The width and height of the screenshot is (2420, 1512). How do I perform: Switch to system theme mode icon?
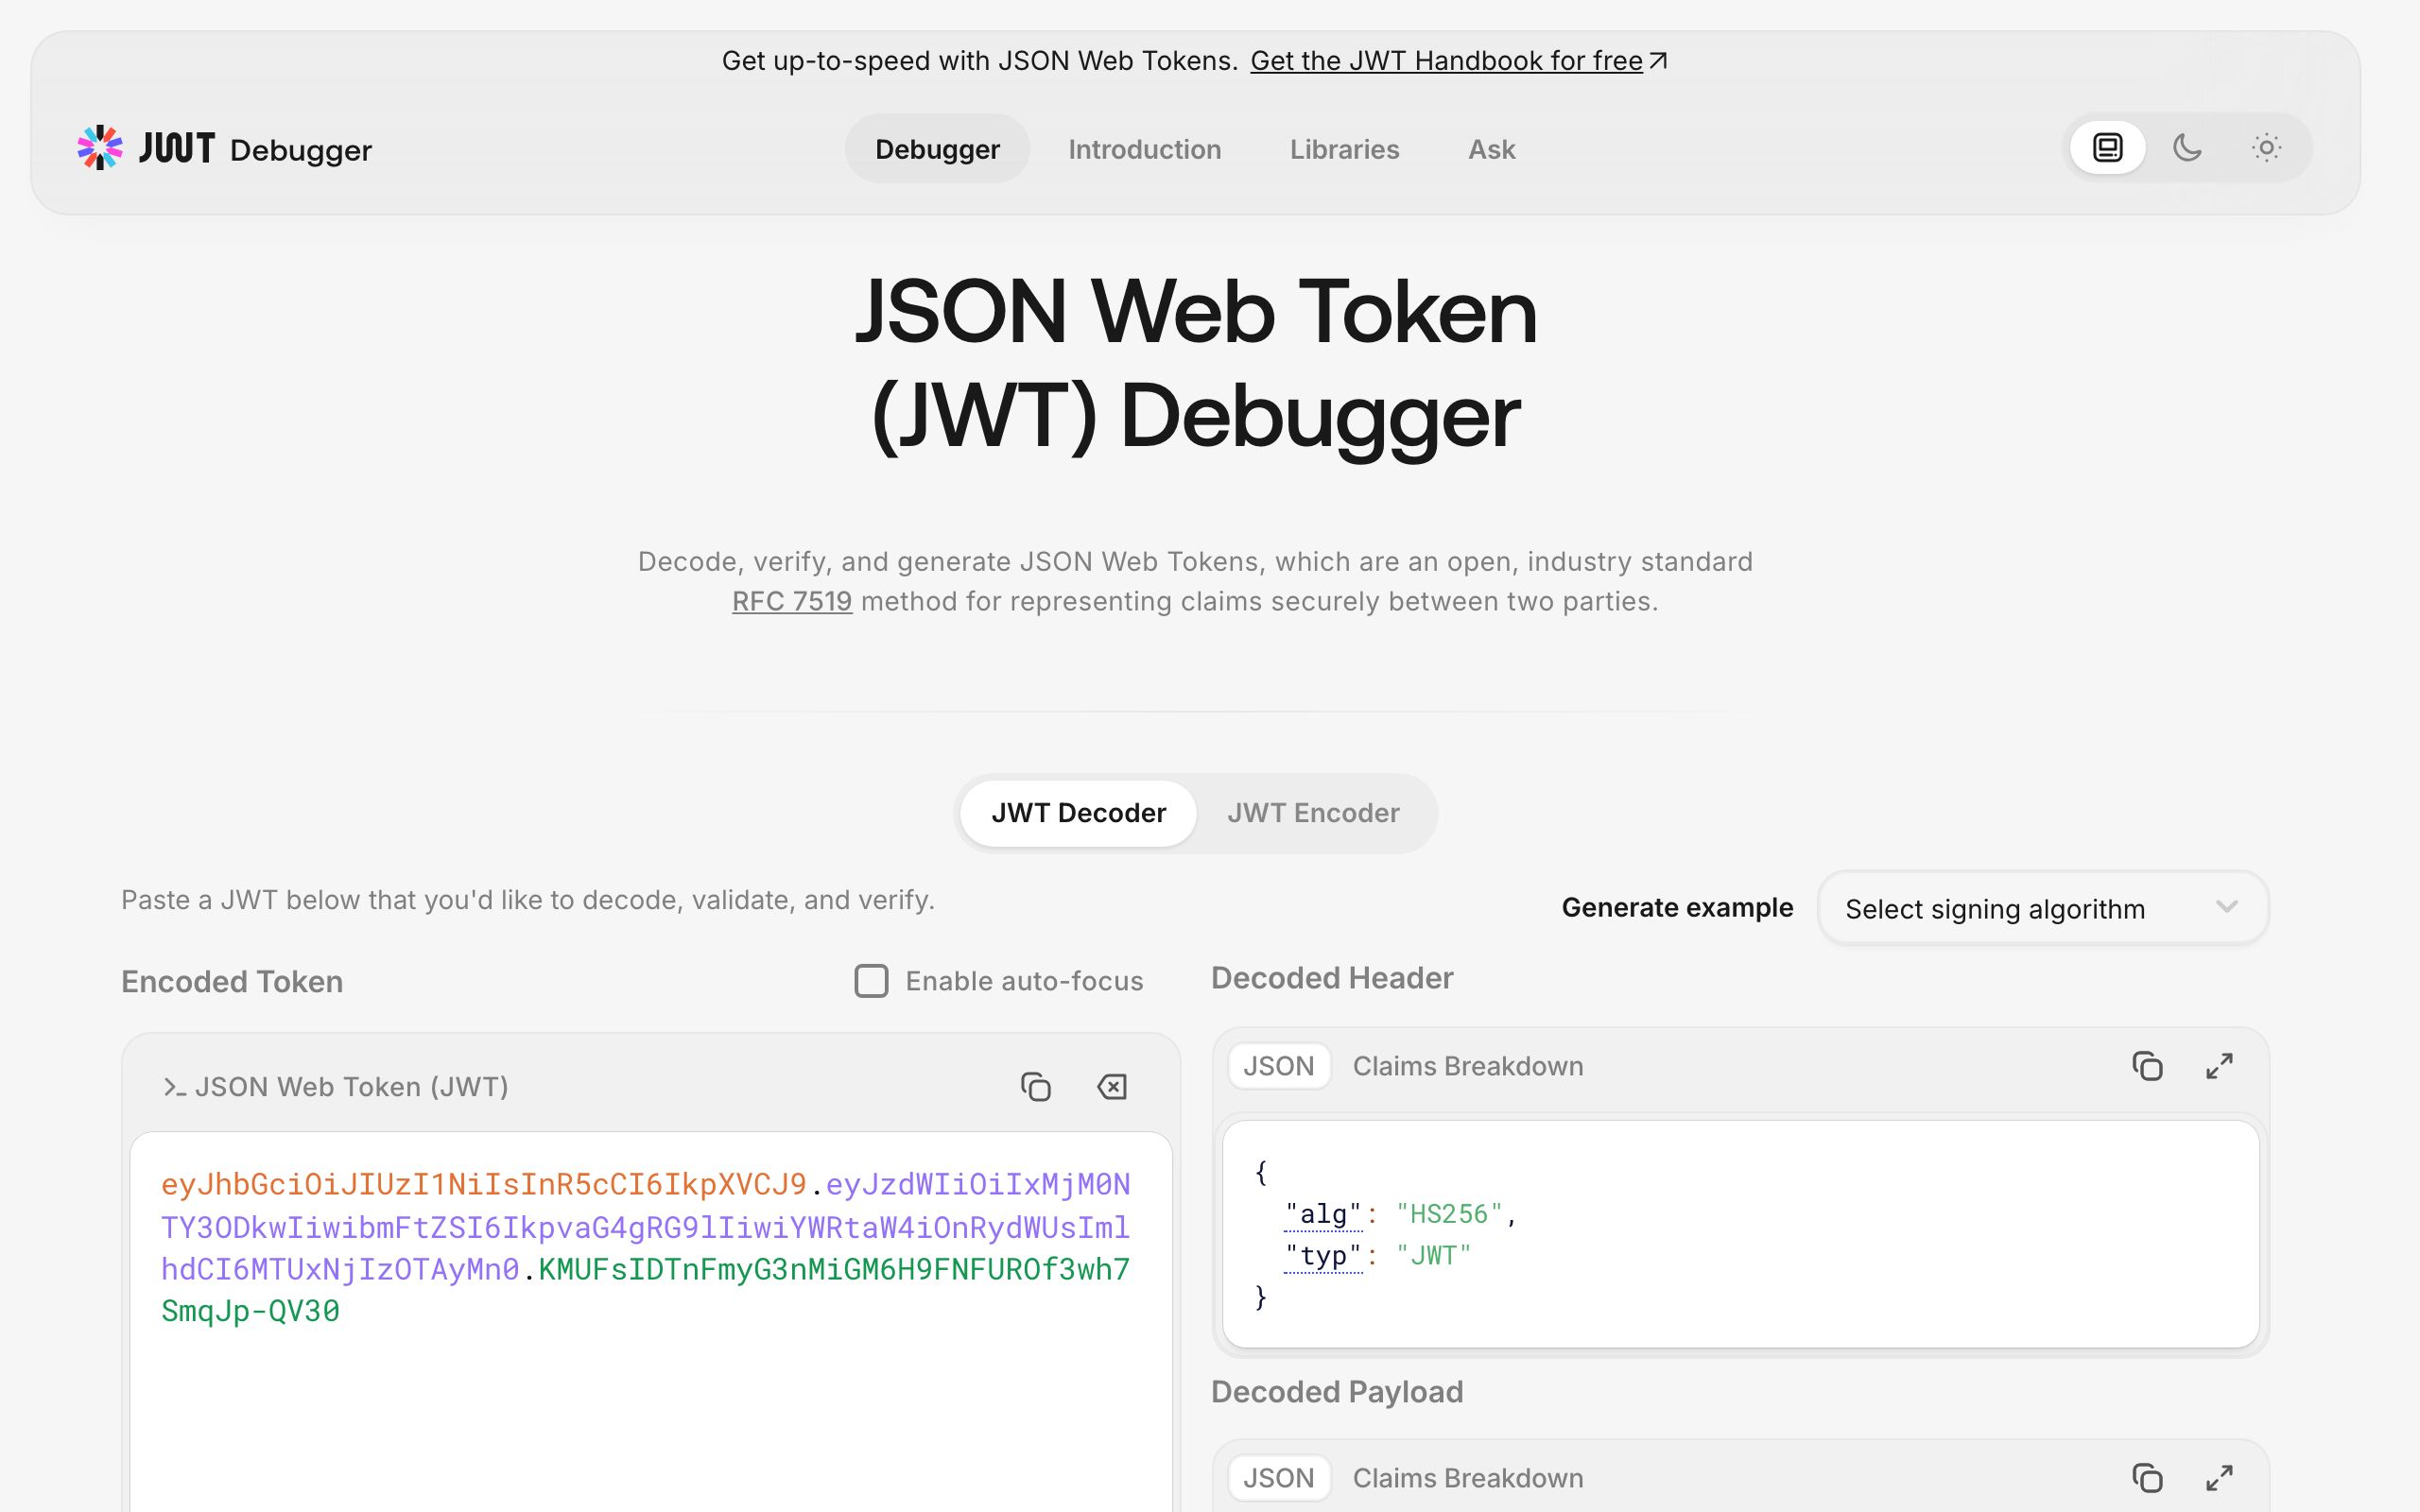coord(2107,148)
